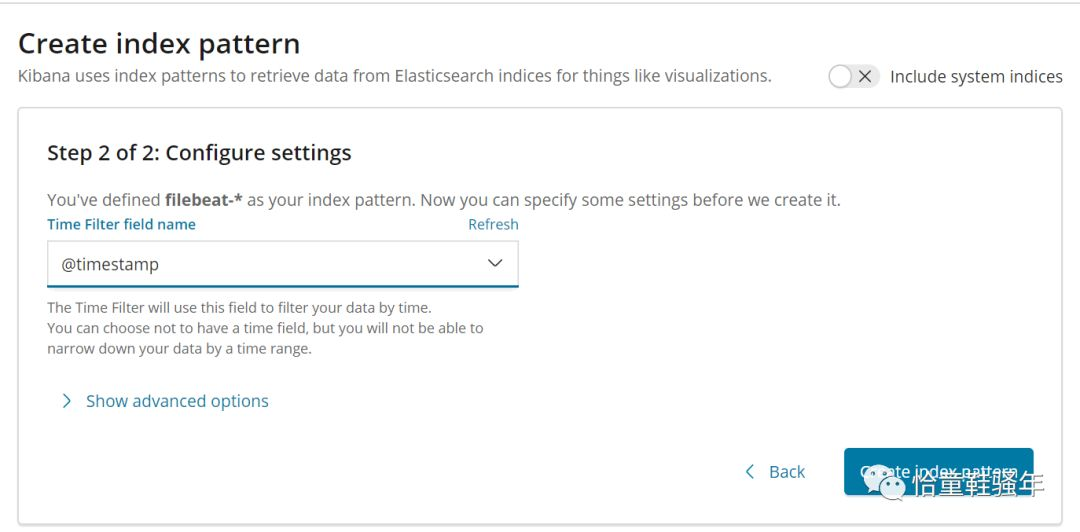
Task: Click the left chevron icon beside Back
Action: click(749, 472)
